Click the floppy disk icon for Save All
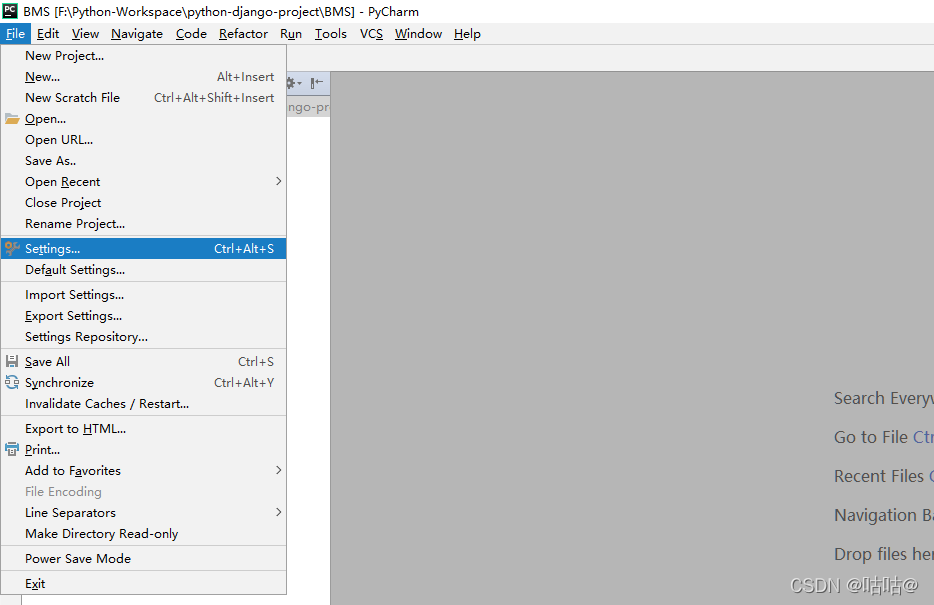This screenshot has height=605, width=934. point(12,361)
